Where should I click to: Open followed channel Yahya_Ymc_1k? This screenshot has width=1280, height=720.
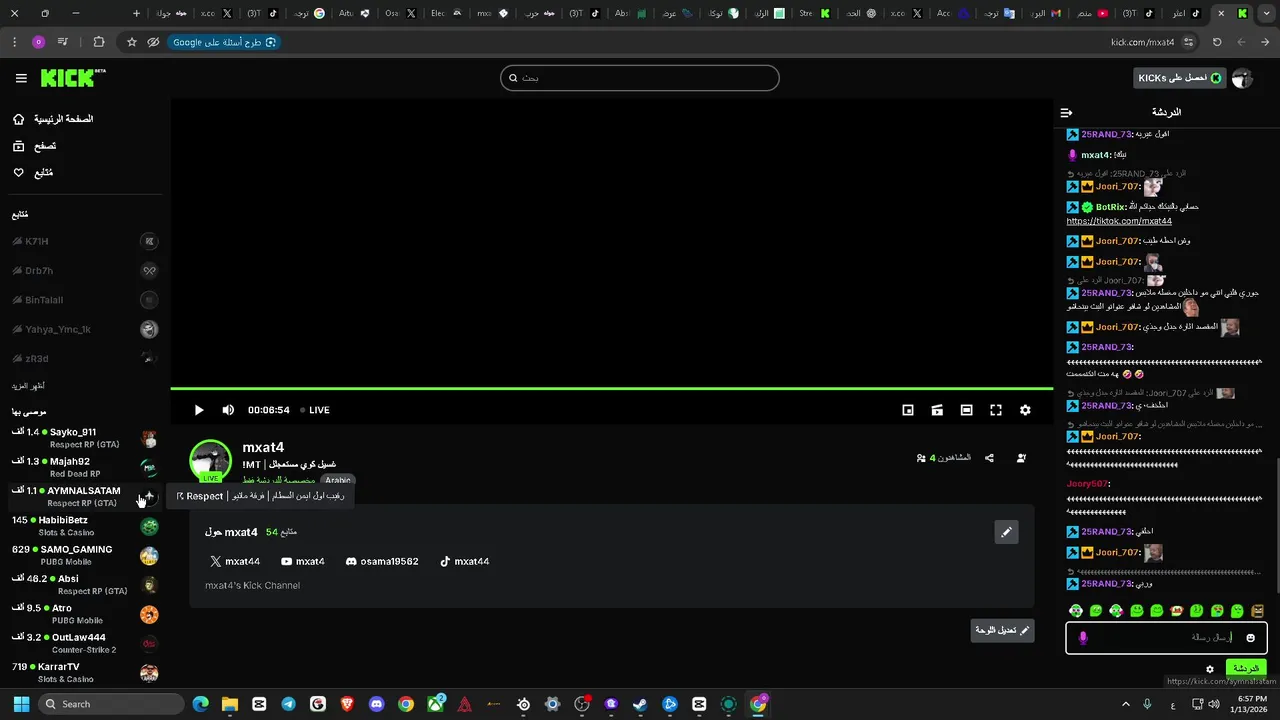tap(85, 329)
